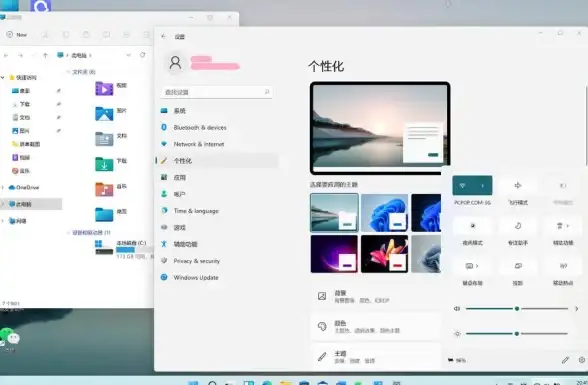This screenshot has width=588, height=385.
Task: Click the Explorer back navigation arrow
Action: coord(6,55)
